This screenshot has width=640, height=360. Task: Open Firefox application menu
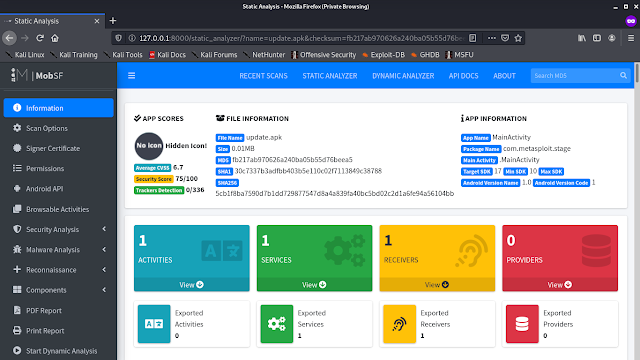point(631,38)
